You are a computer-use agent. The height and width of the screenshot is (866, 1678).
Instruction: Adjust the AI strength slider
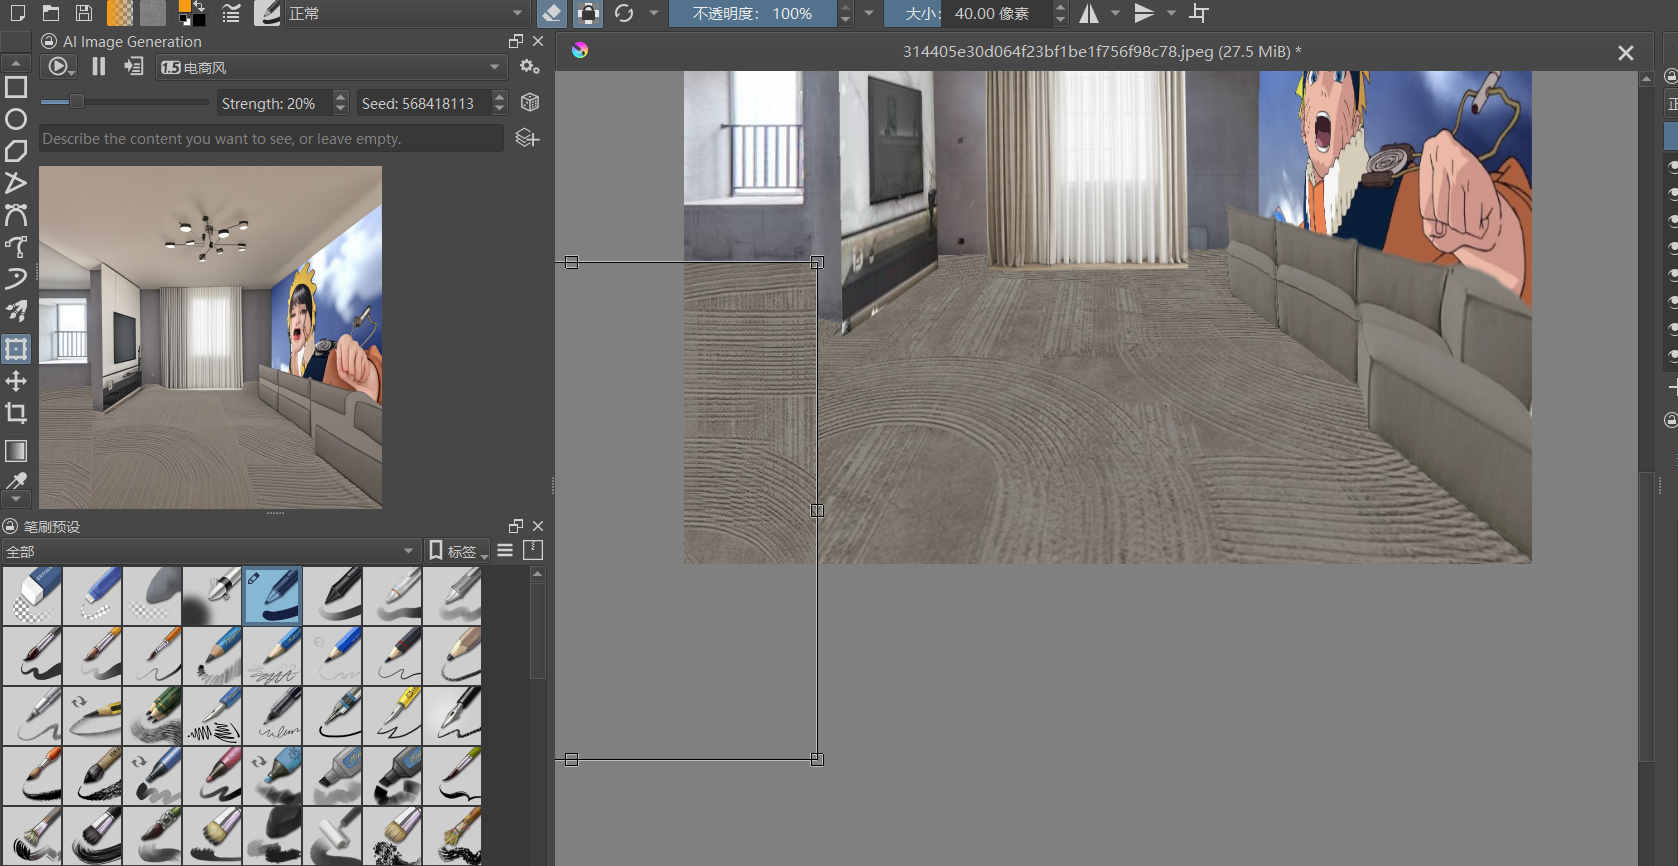tap(125, 102)
